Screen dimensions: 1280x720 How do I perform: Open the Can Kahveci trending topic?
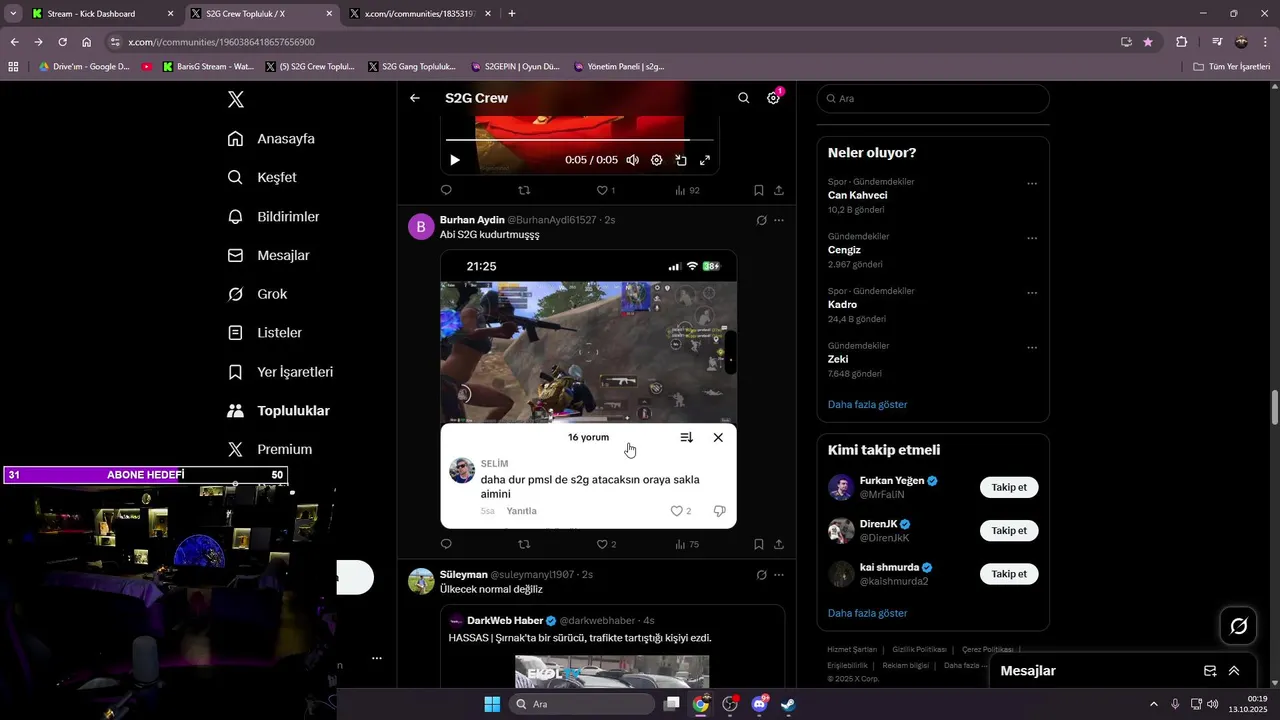[858, 195]
